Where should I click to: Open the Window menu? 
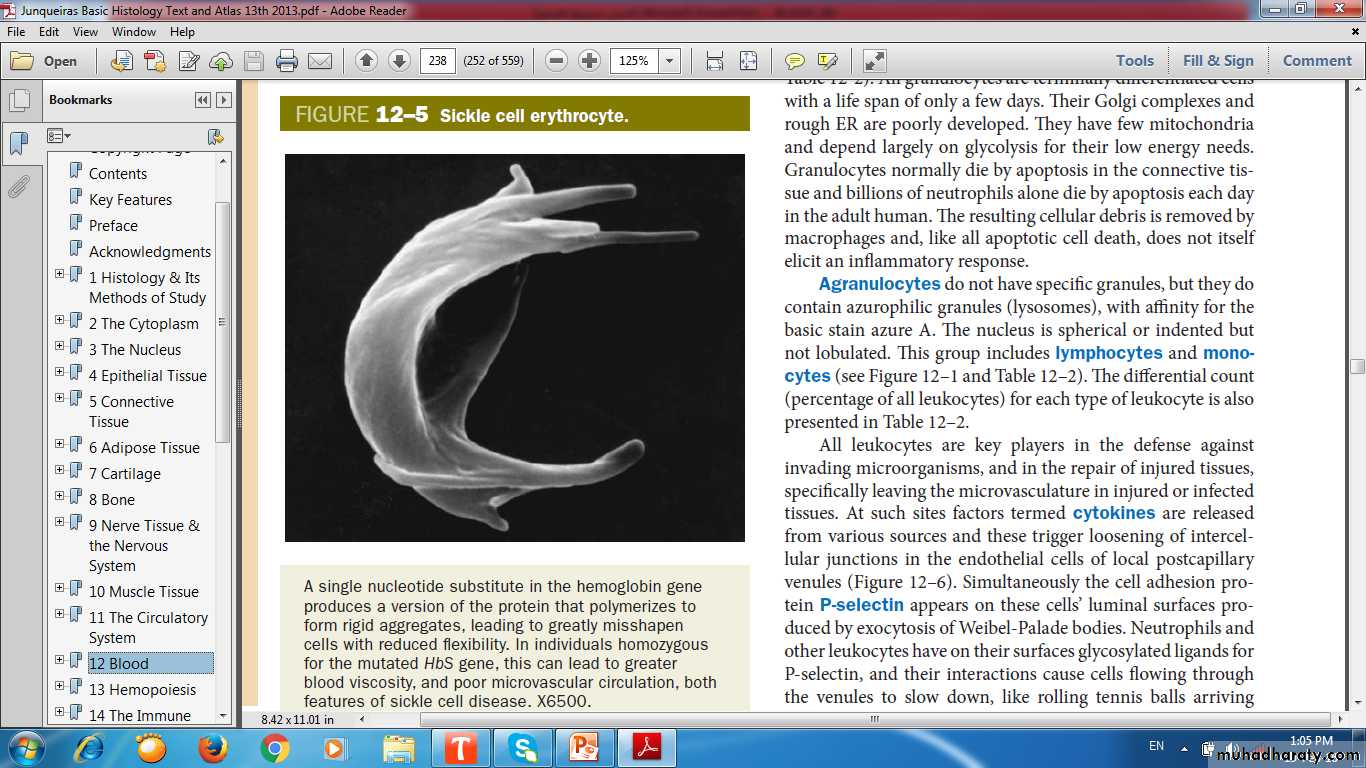click(x=133, y=32)
